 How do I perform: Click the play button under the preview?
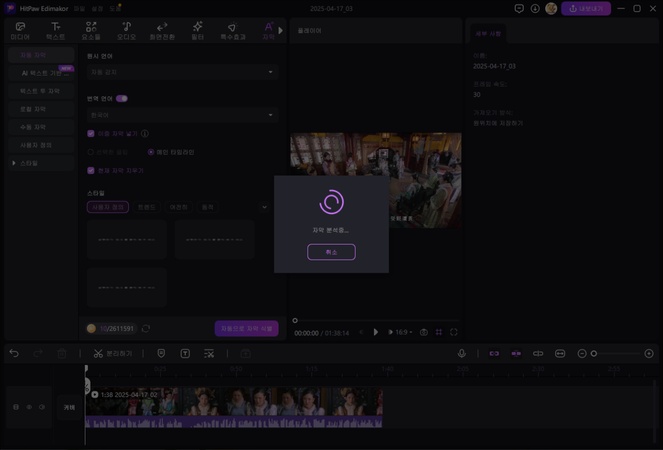[x=376, y=332]
